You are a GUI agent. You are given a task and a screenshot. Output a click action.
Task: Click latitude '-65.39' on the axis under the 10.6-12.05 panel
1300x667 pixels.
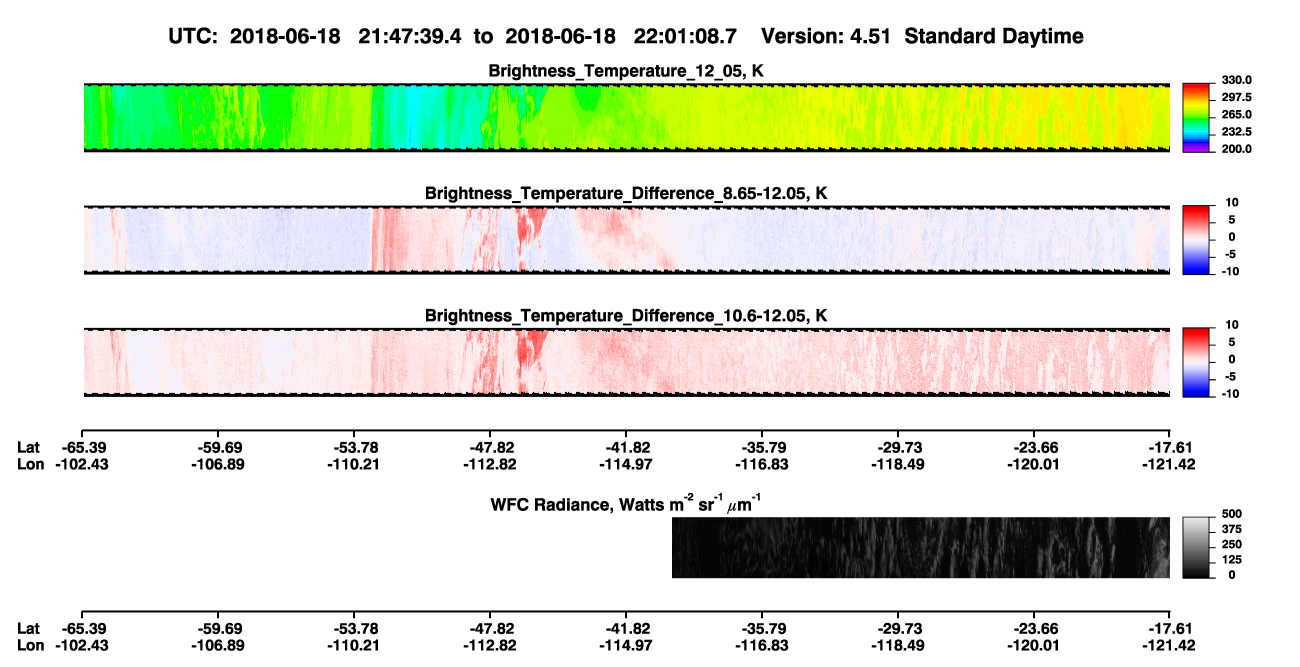tap(82, 447)
